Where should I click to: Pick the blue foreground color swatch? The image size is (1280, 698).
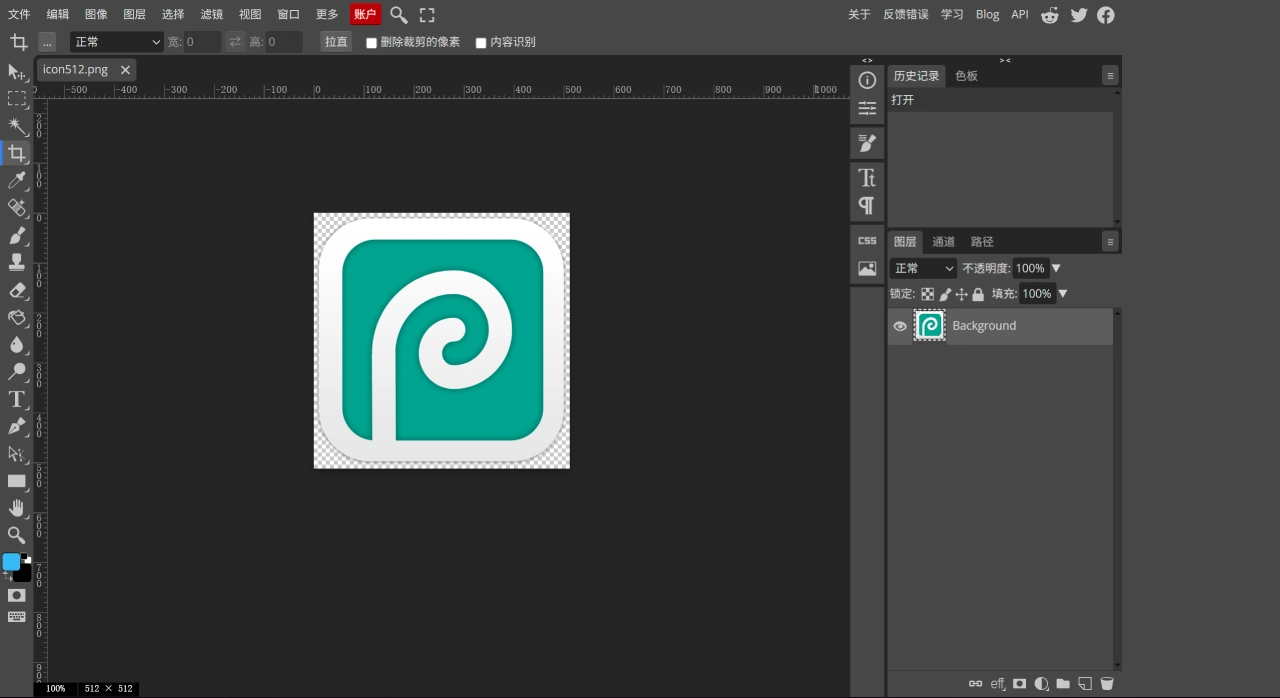pyautogui.click(x=11, y=562)
